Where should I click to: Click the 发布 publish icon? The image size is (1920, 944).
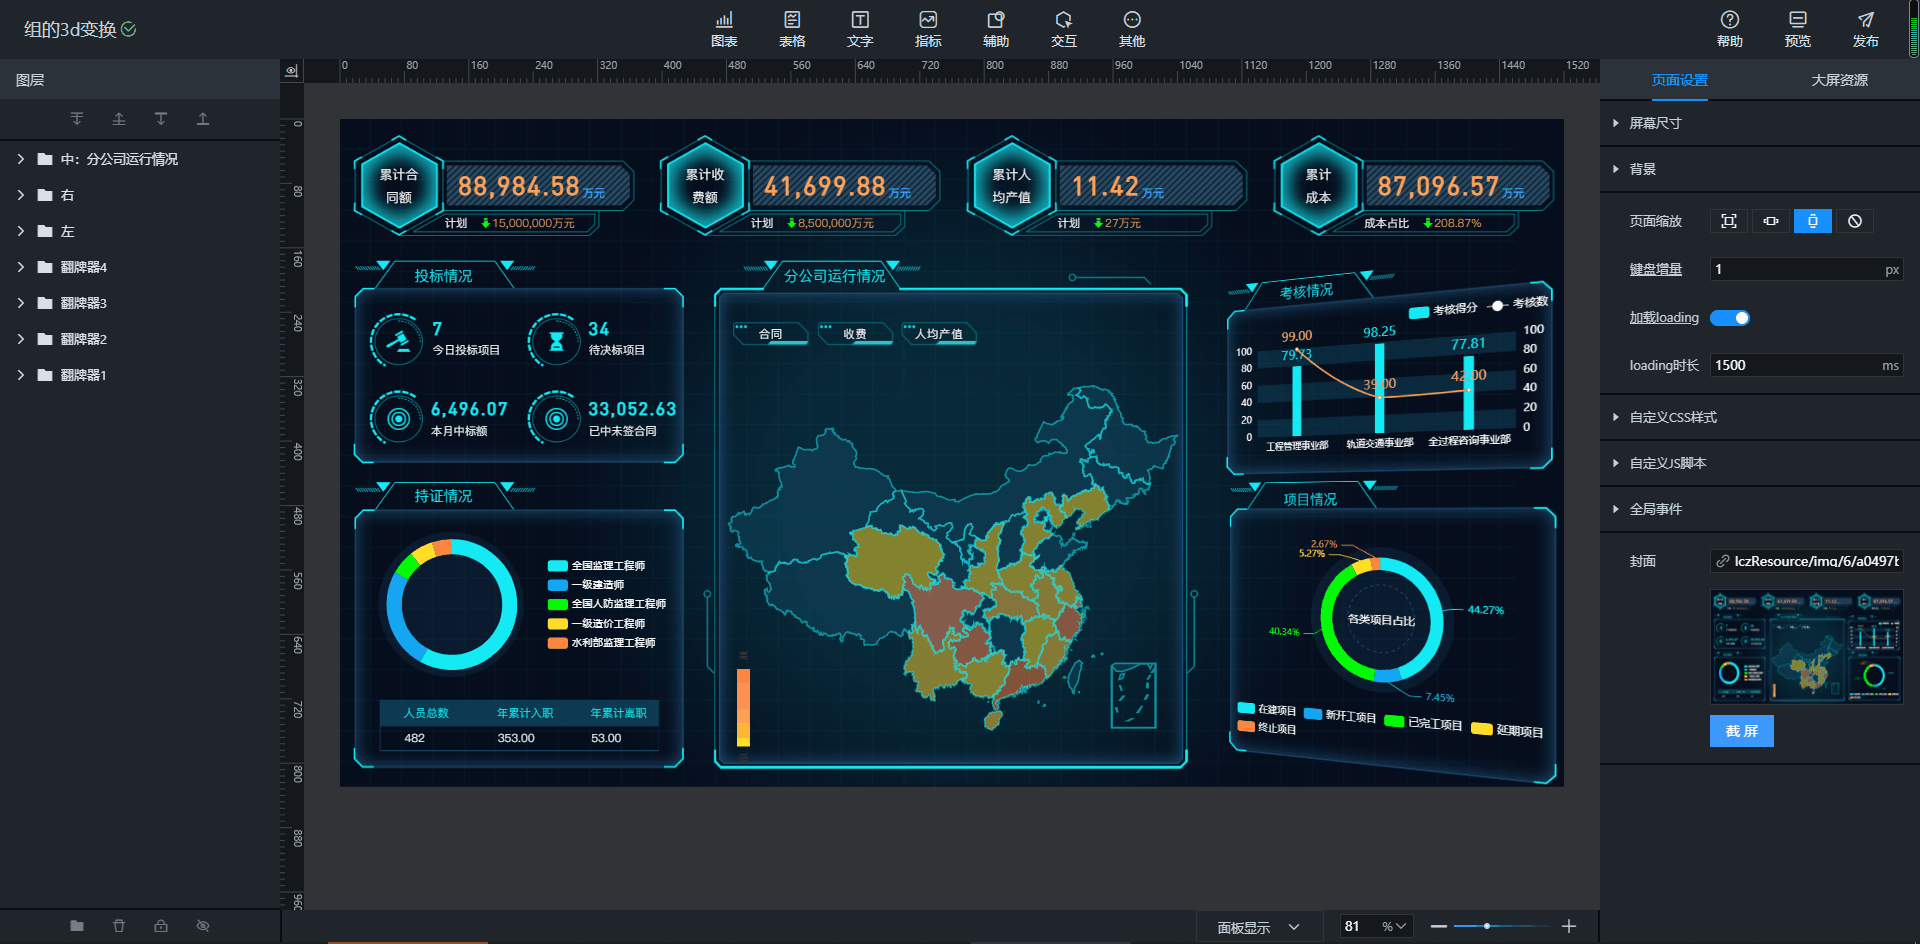pos(1865,29)
